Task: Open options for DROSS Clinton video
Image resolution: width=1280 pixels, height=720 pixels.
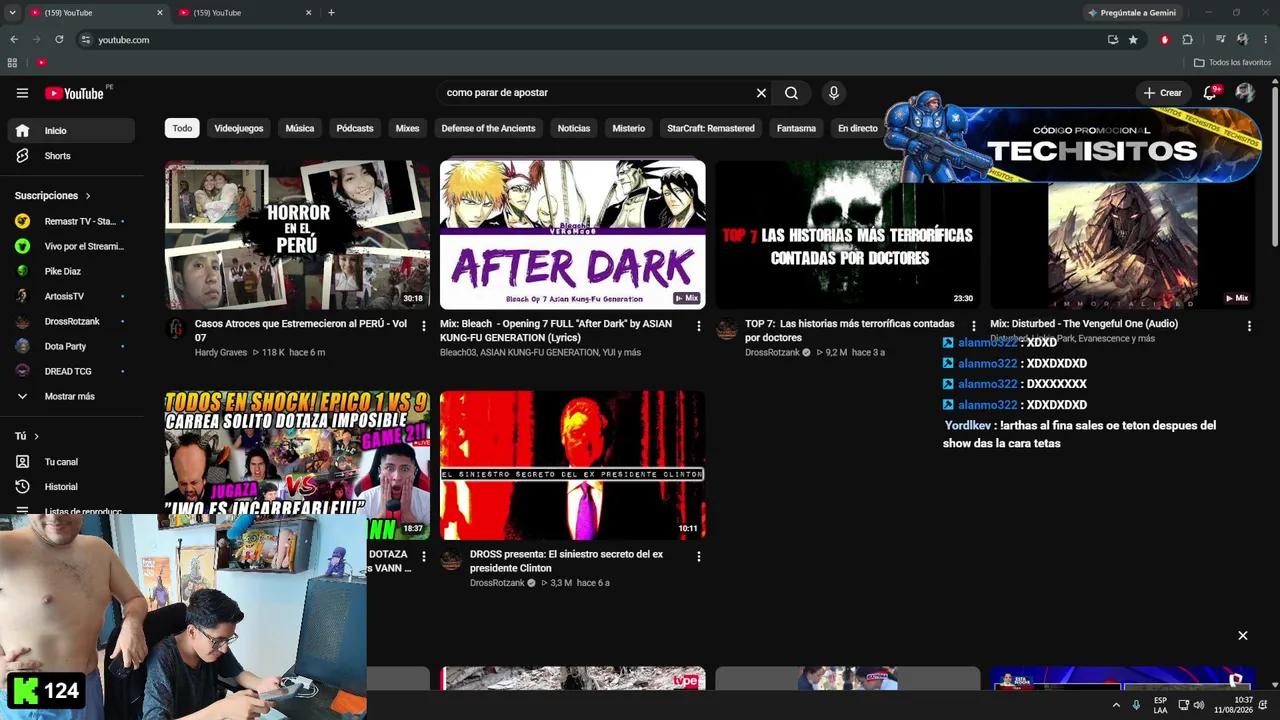Action: [698, 556]
